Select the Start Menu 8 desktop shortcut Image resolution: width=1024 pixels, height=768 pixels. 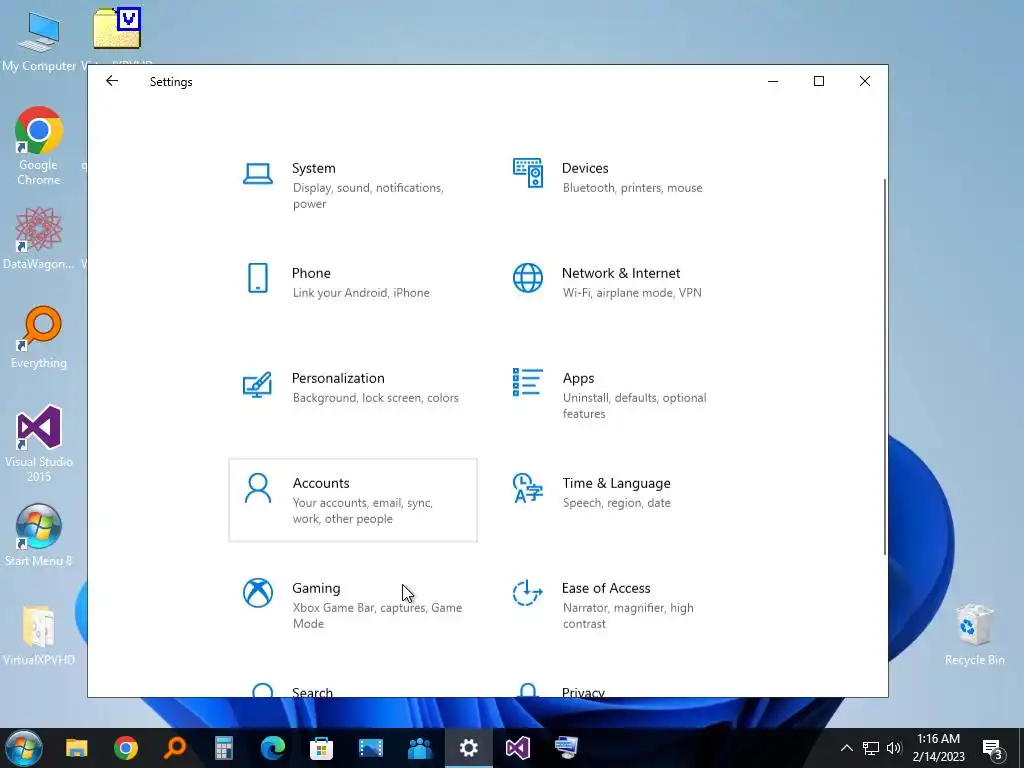click(39, 535)
